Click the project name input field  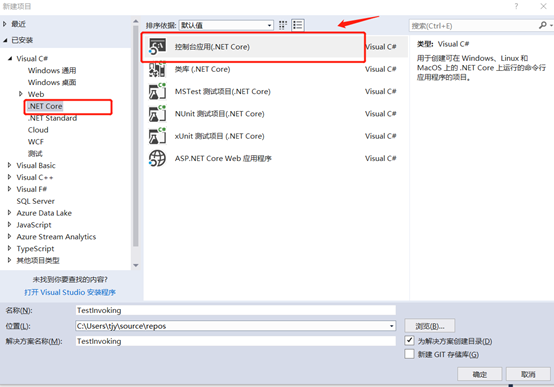coord(236,310)
